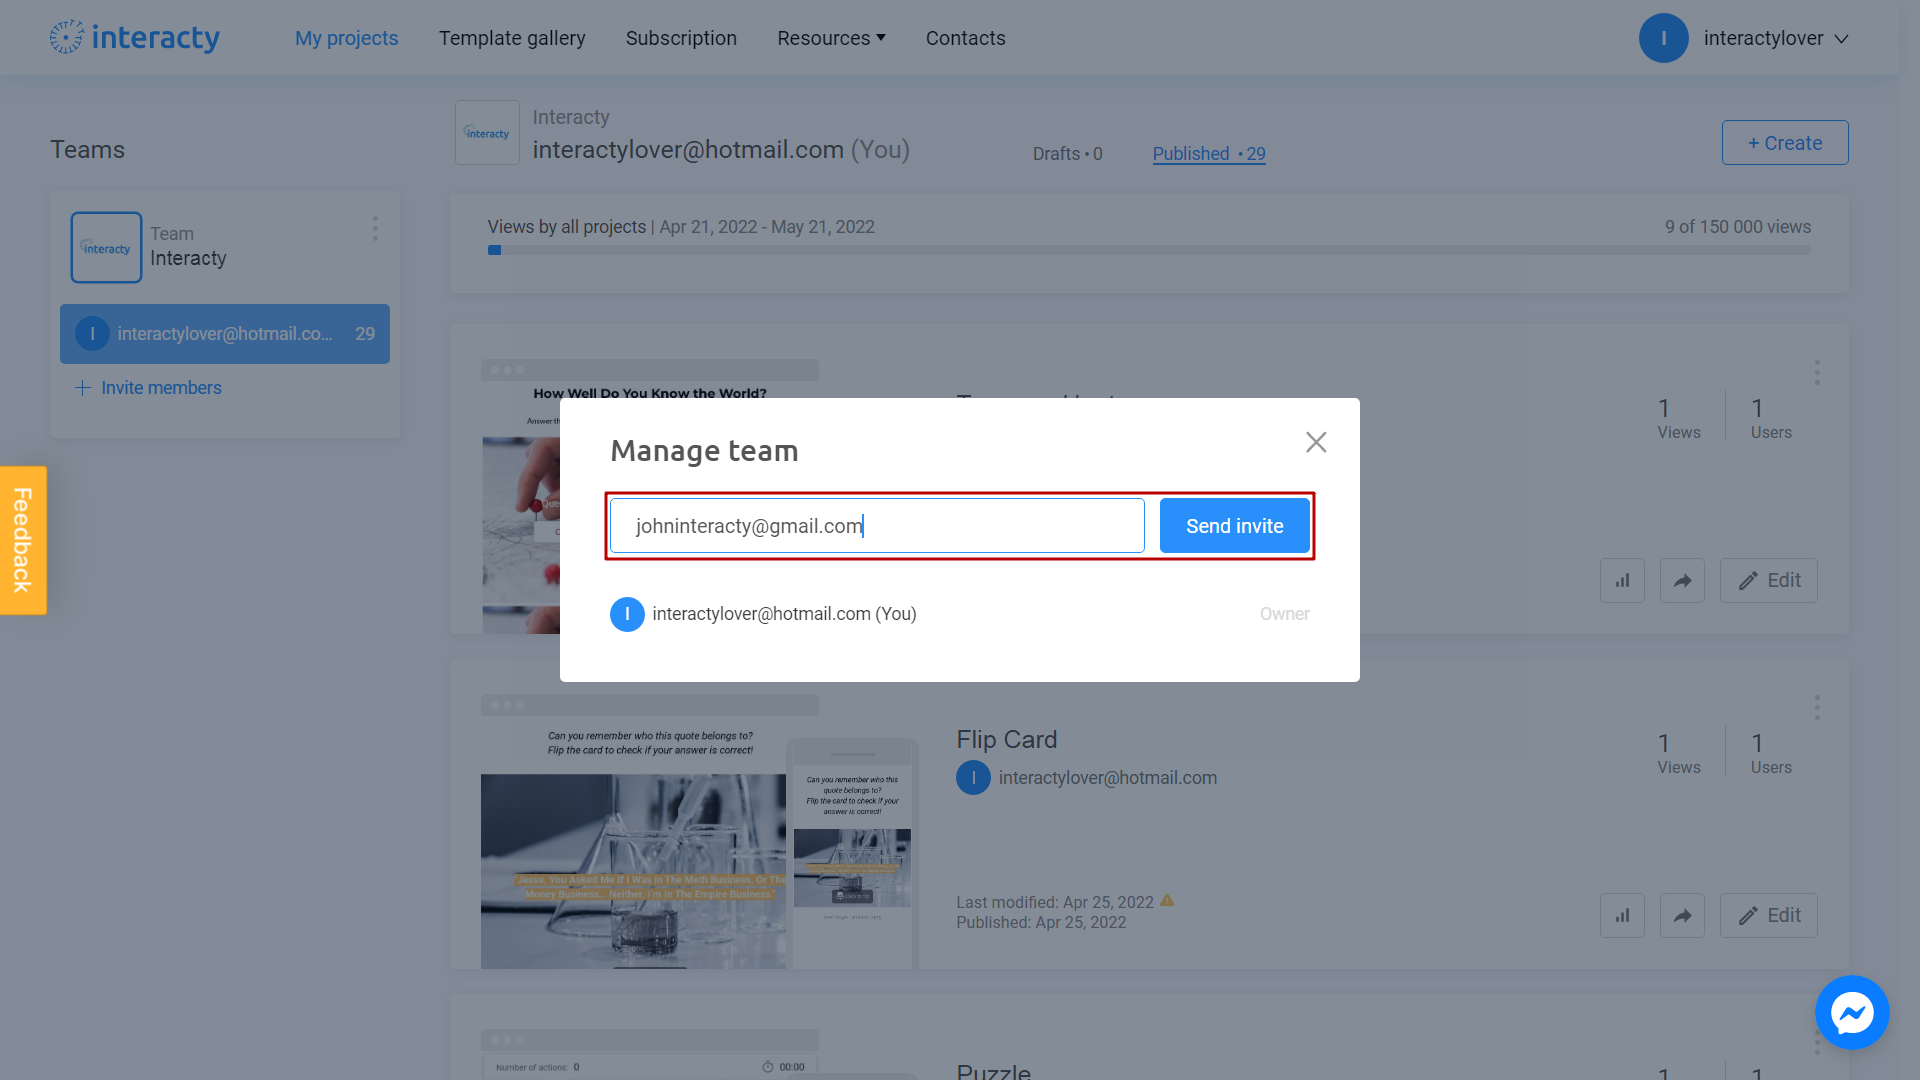Image resolution: width=1920 pixels, height=1080 pixels.
Task: Click the Owner role label
Action: 1284,614
